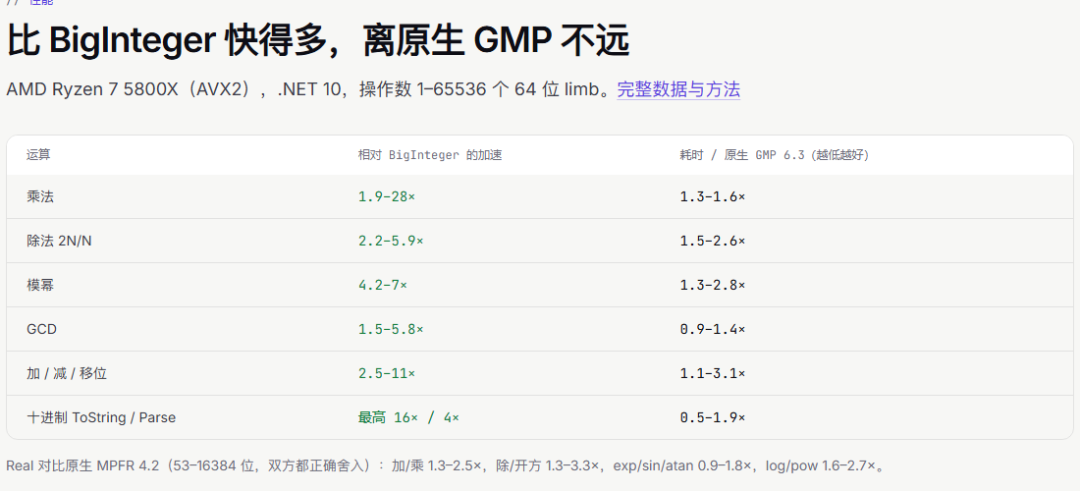Click the 1.5–2.6× GMP ratio value

point(712,241)
